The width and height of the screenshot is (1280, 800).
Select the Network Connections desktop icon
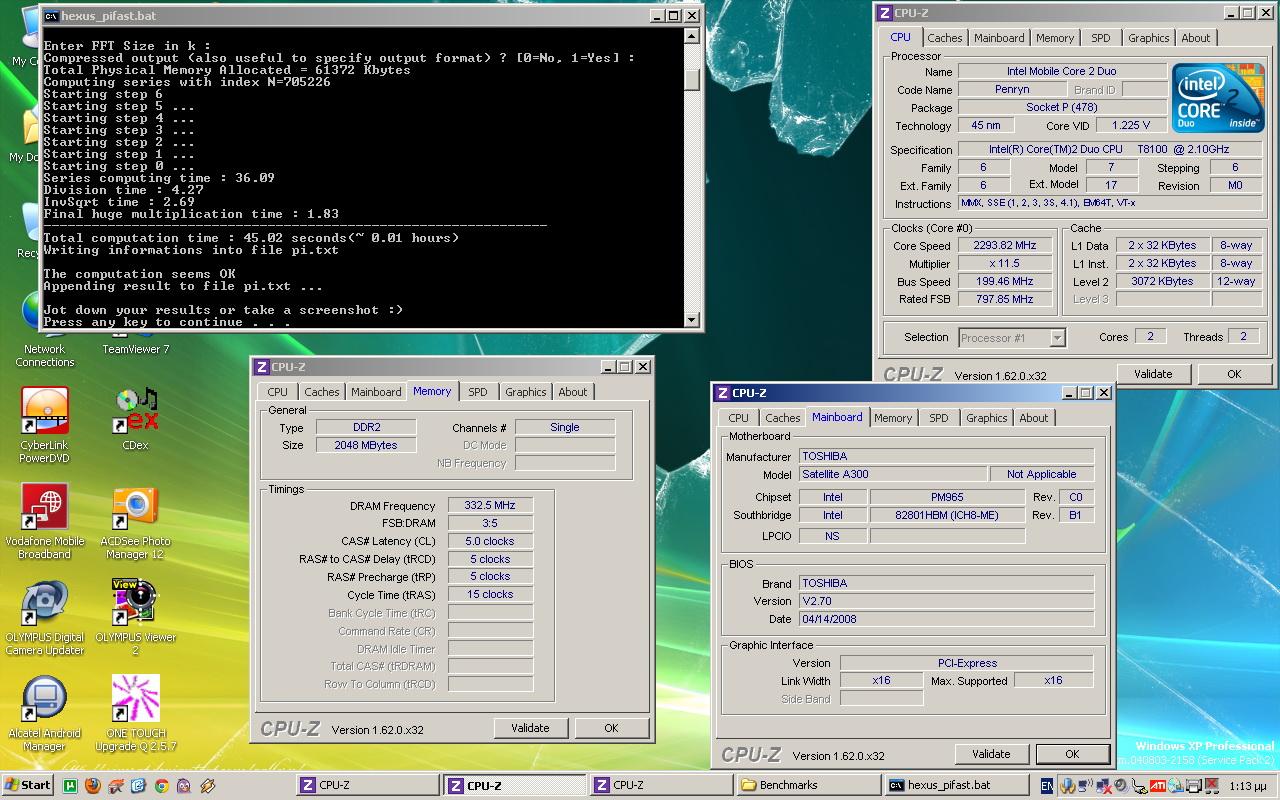click(45, 348)
